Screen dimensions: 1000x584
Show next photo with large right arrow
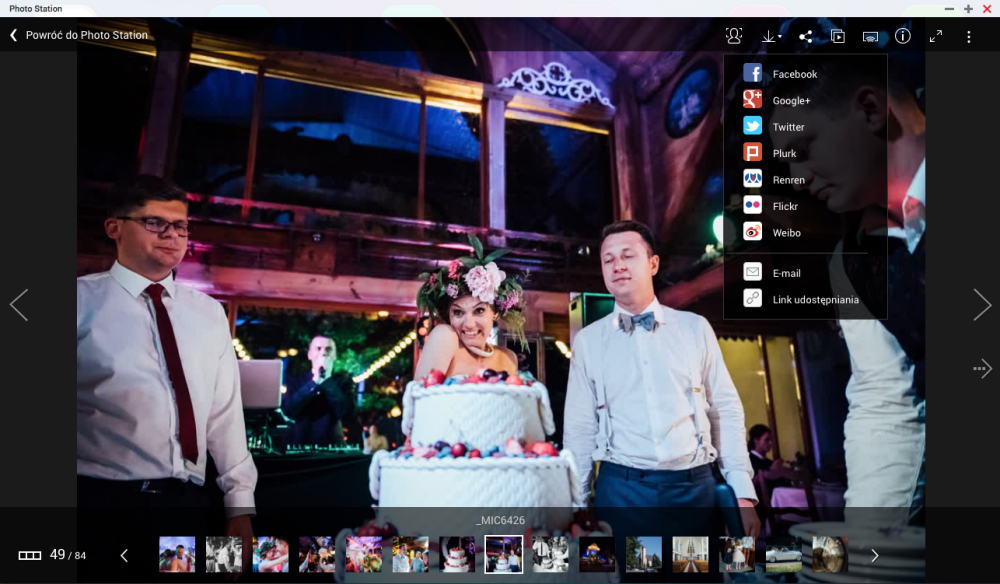982,305
